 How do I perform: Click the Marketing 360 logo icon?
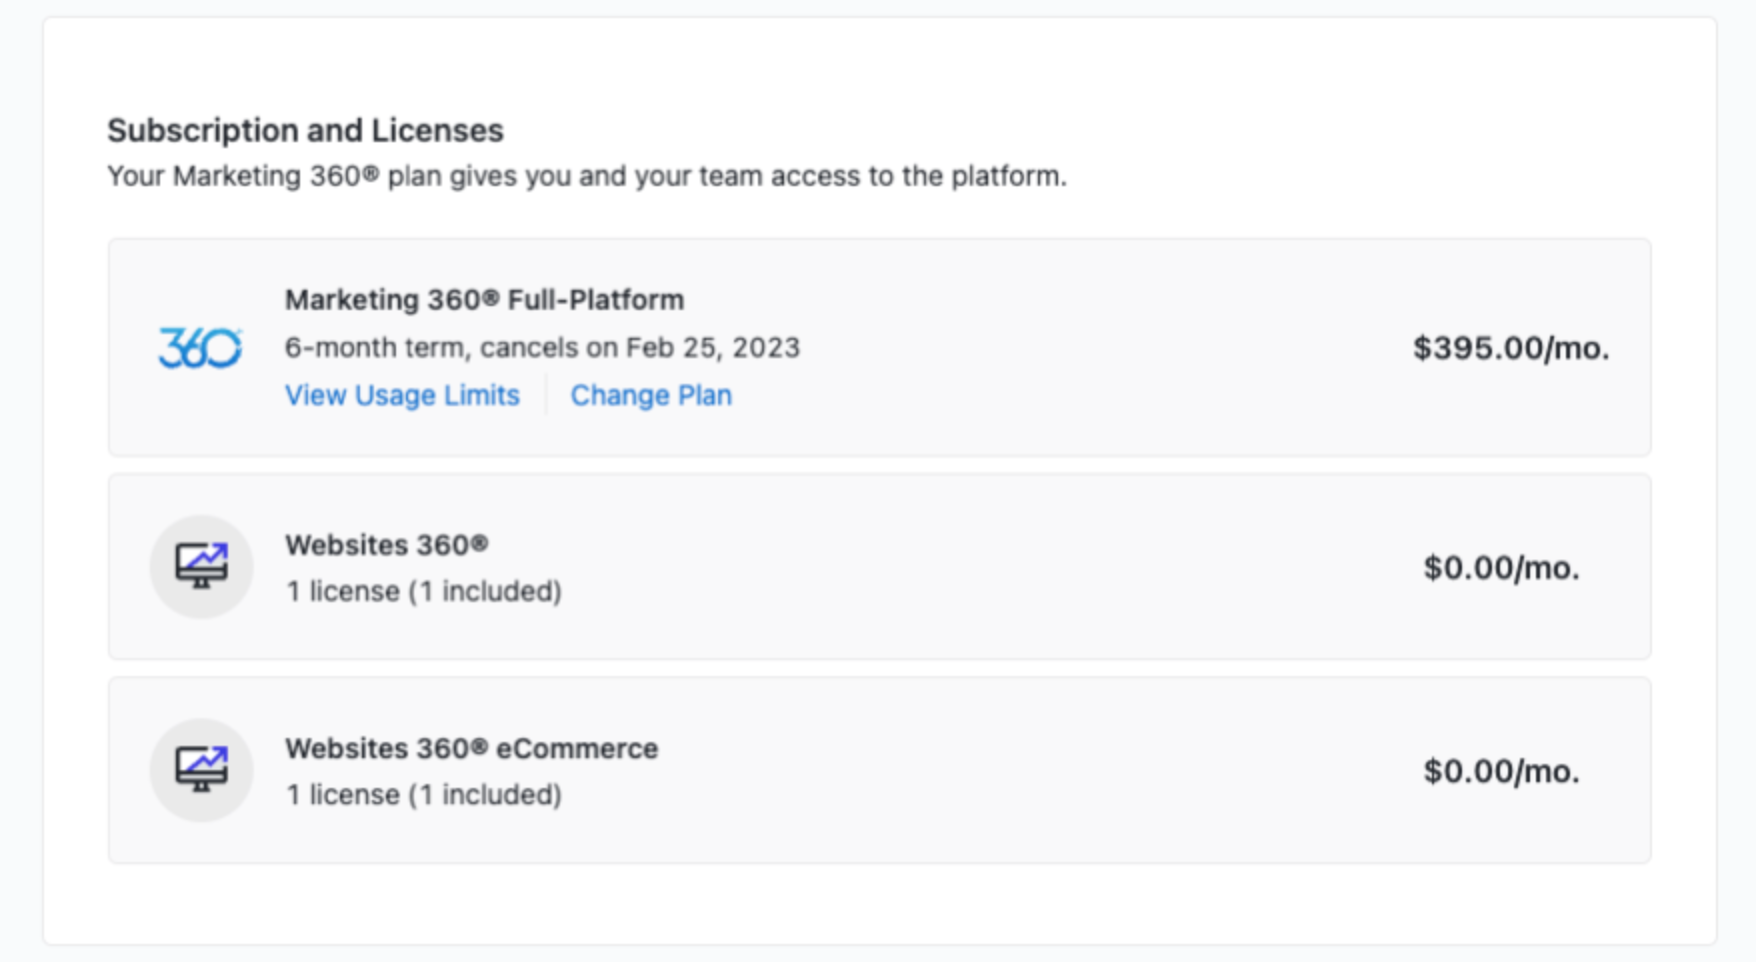pyautogui.click(x=200, y=348)
